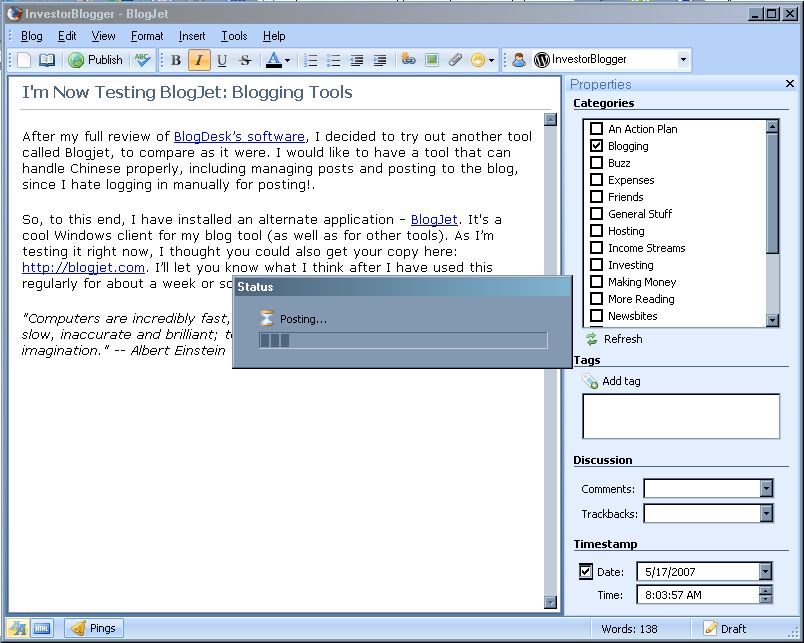
Task: Check the Expenses category
Action: tap(596, 179)
